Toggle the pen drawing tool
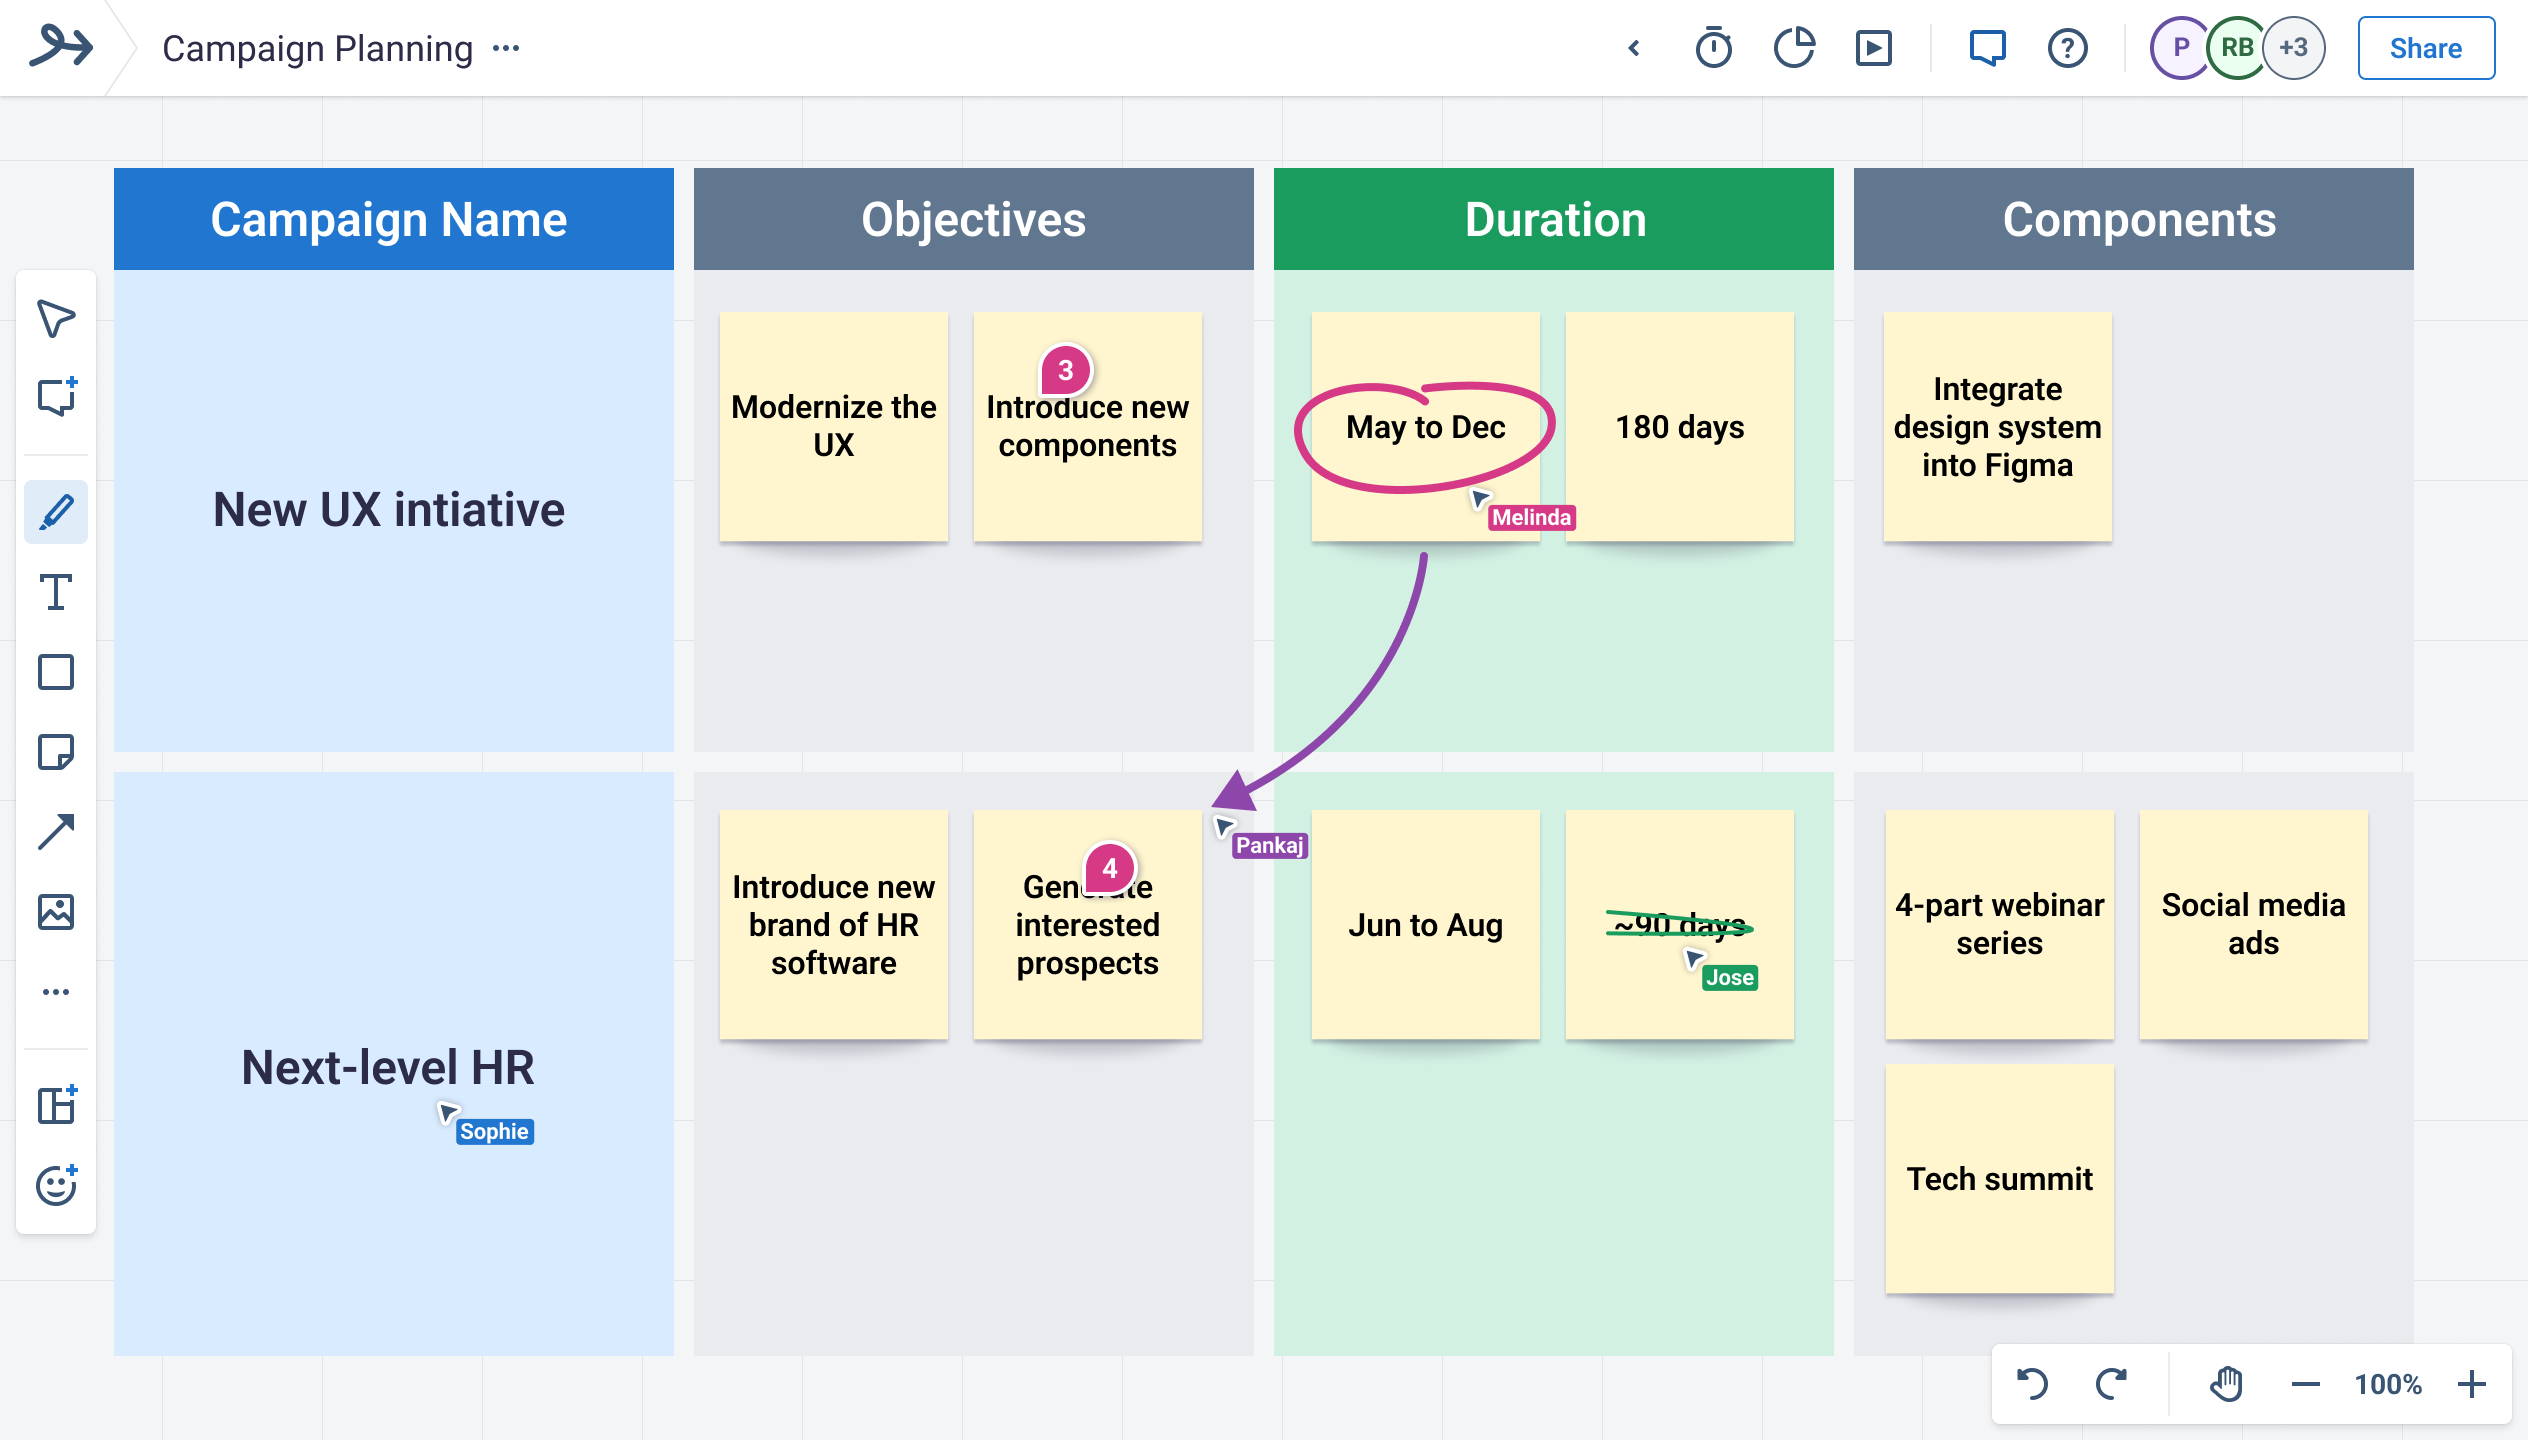Viewport: 2528px width, 1440px height. [x=55, y=512]
